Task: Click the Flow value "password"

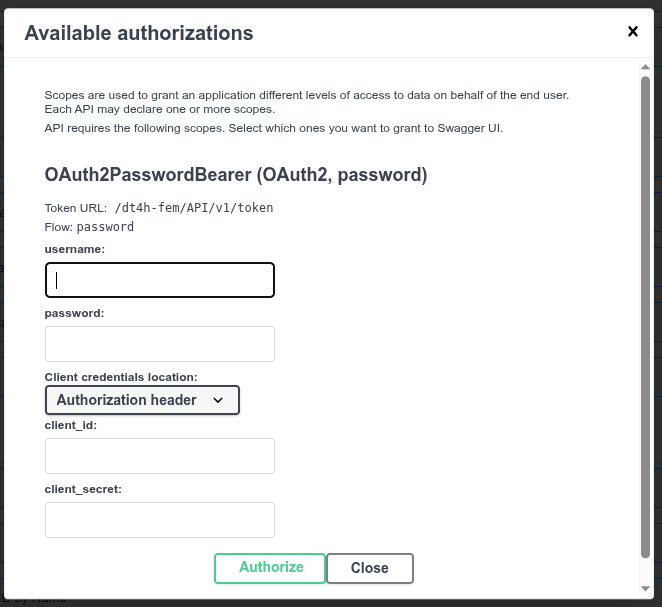Action: point(105,227)
